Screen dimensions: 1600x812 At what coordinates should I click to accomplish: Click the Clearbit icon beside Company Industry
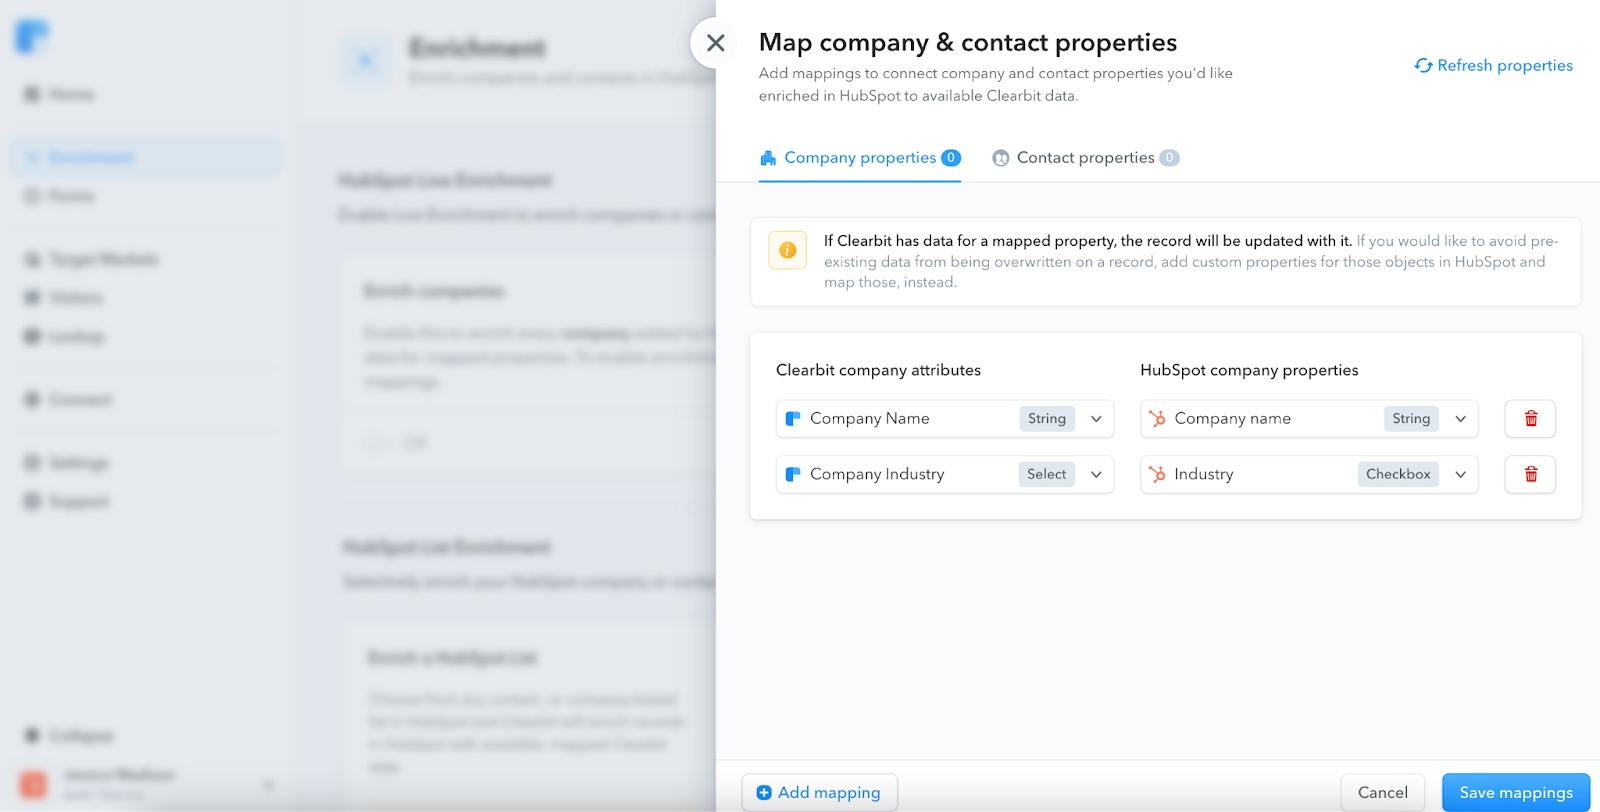[x=793, y=475]
